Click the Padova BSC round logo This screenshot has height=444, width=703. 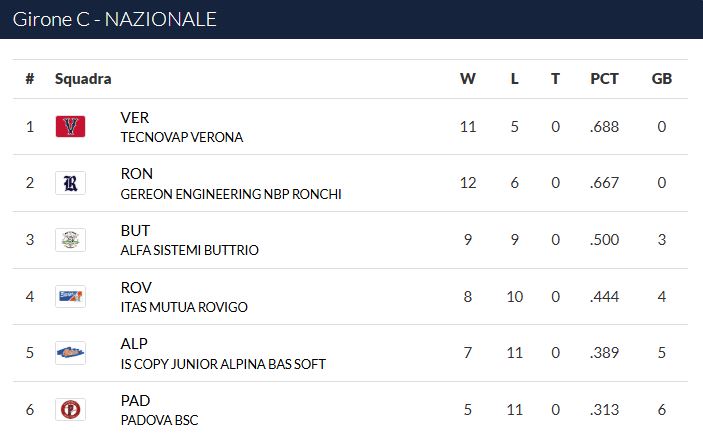click(x=70, y=409)
